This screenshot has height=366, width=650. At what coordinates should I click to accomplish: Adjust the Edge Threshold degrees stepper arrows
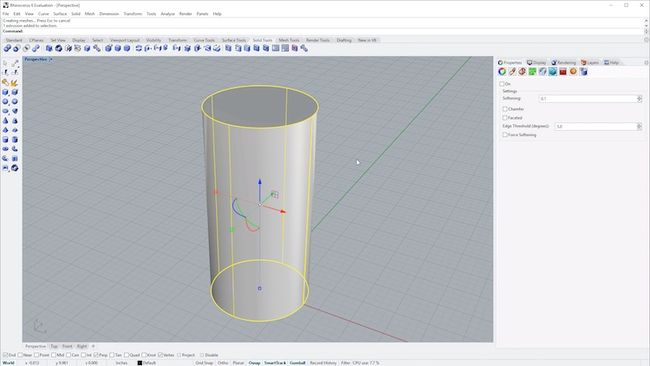pyautogui.click(x=639, y=126)
